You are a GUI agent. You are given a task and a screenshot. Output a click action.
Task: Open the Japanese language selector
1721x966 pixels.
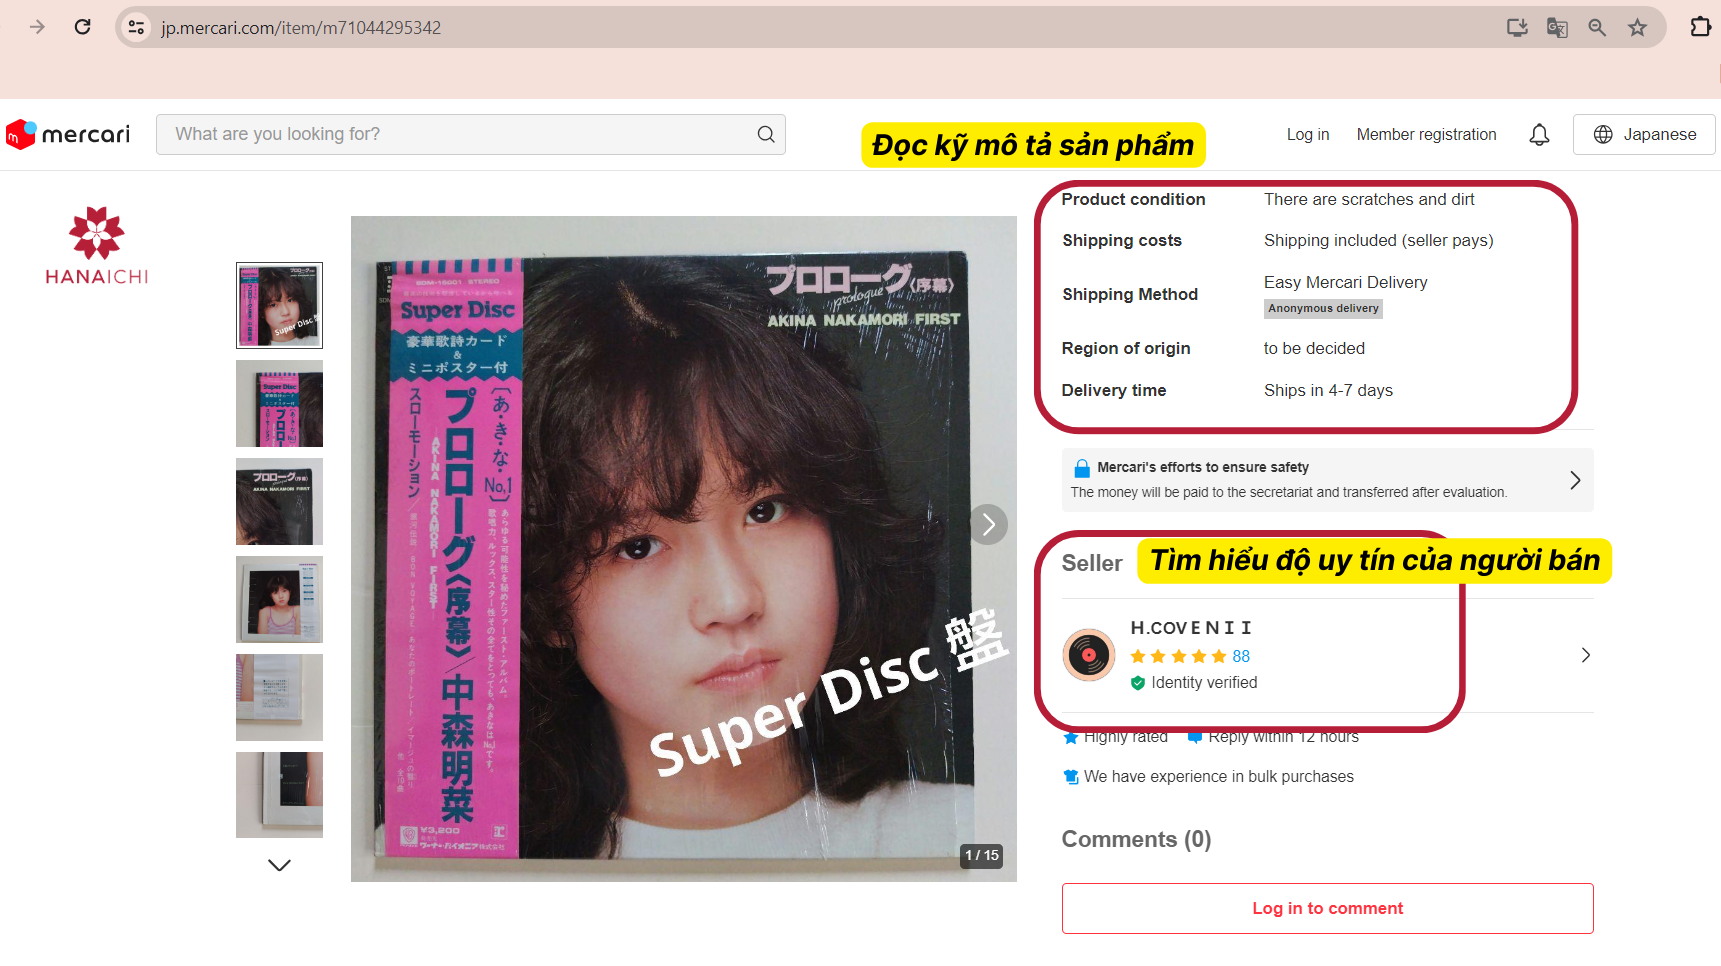point(1644,134)
